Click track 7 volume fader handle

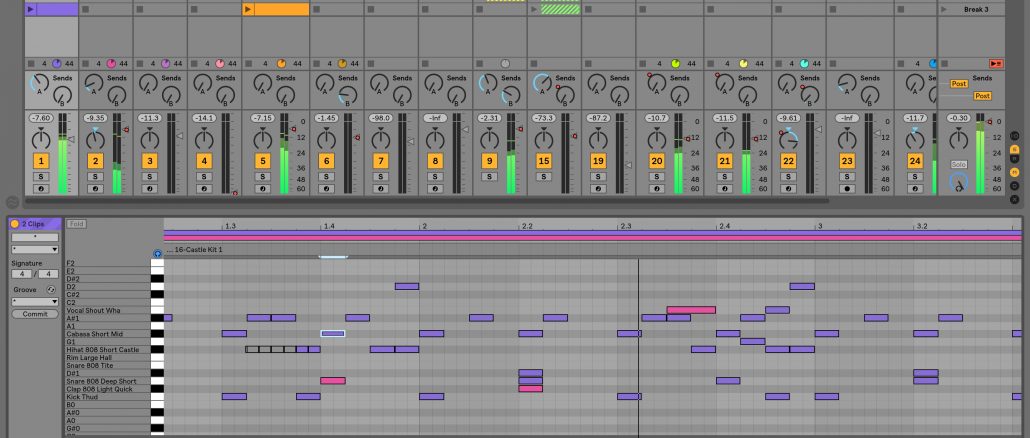click(x=409, y=141)
